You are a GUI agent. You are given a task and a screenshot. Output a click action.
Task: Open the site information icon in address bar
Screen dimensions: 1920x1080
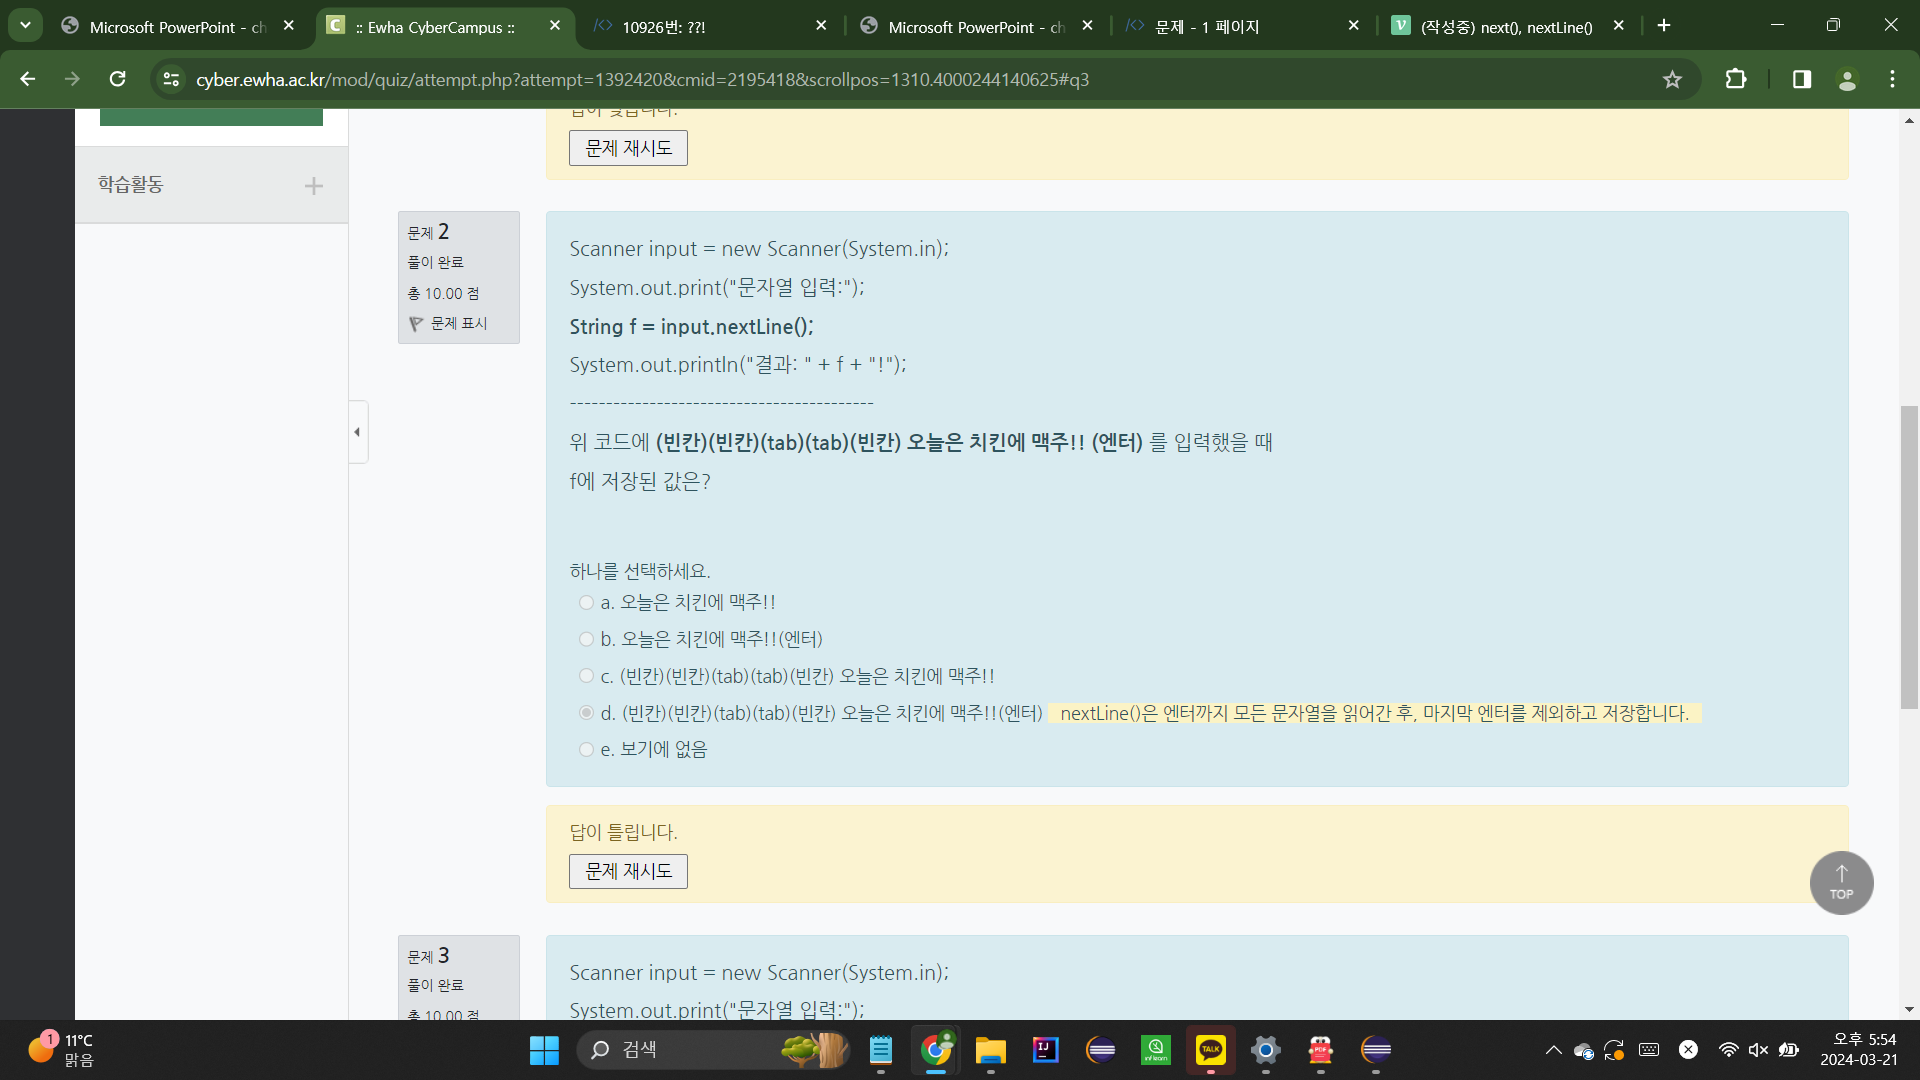click(171, 80)
